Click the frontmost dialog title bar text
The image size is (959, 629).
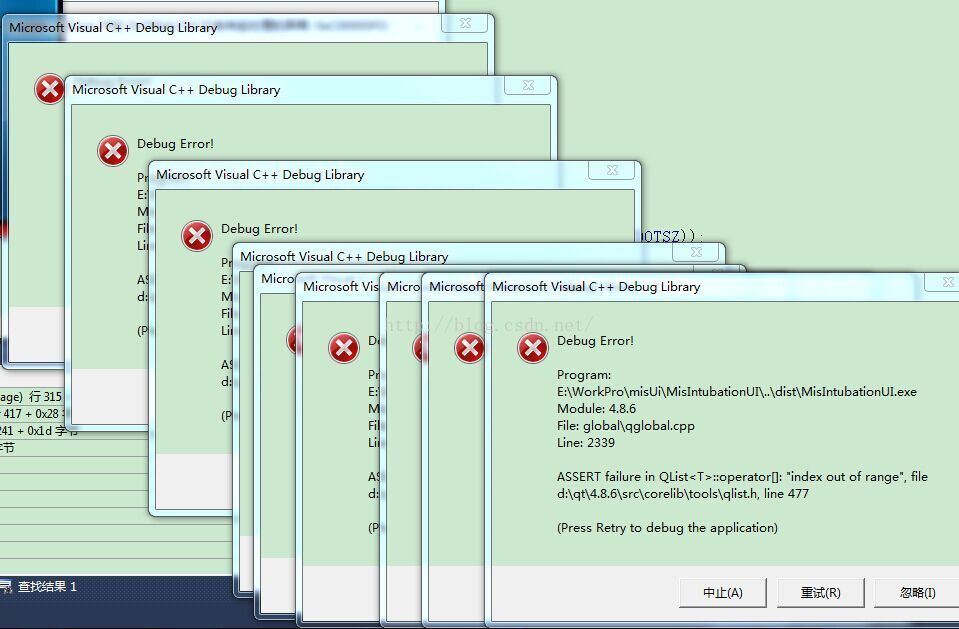coord(596,286)
